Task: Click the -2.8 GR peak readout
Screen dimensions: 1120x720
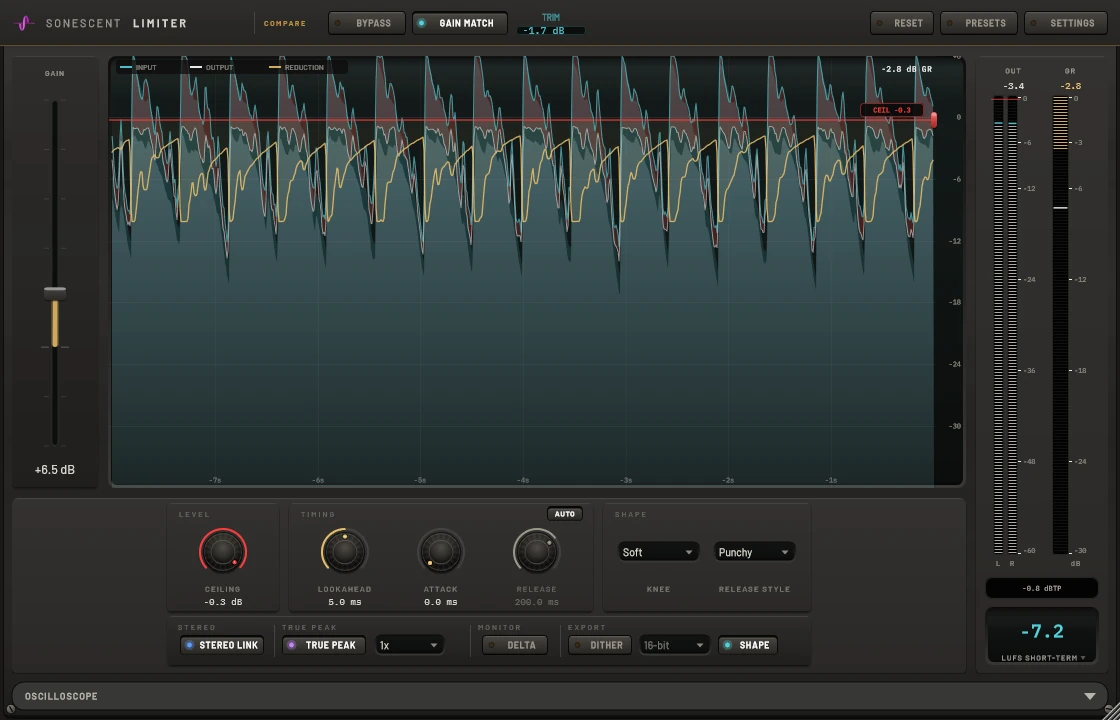Action: pyautogui.click(x=1070, y=86)
